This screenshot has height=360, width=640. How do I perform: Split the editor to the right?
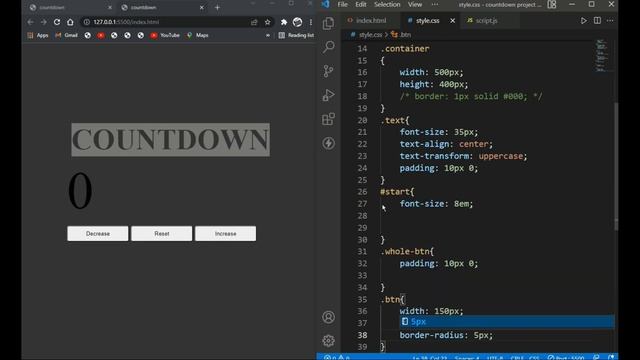click(x=597, y=20)
